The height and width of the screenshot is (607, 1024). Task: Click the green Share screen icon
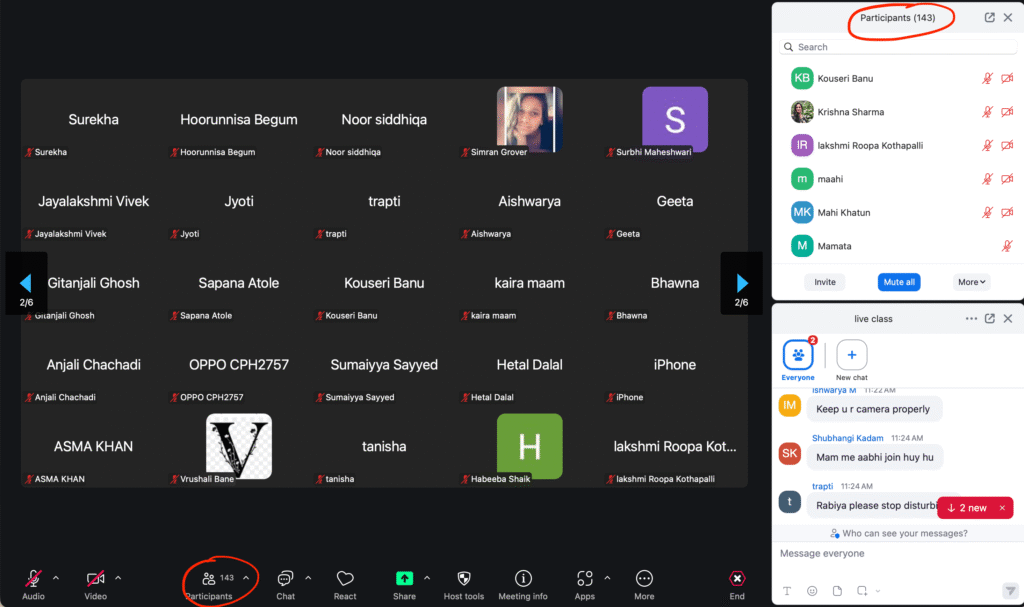(x=404, y=578)
